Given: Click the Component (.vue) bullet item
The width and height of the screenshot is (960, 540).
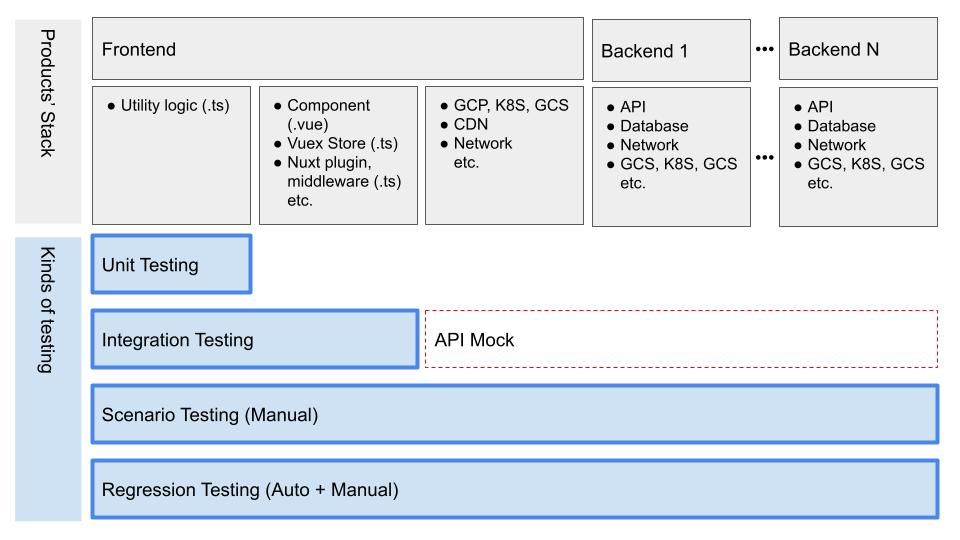Looking at the screenshot, I should tap(328, 114).
